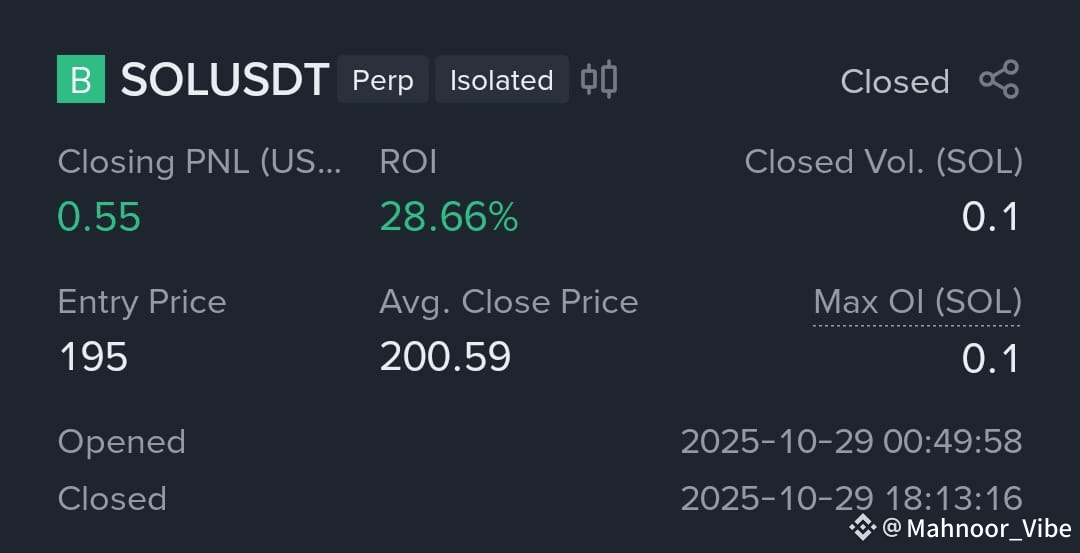Image resolution: width=1080 pixels, height=553 pixels.
Task: Click the share icon next to Closed
Action: tap(999, 79)
